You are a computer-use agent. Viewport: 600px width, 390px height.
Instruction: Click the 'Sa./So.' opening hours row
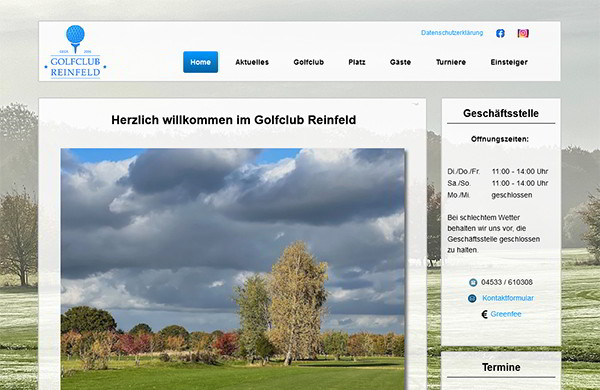pos(498,183)
